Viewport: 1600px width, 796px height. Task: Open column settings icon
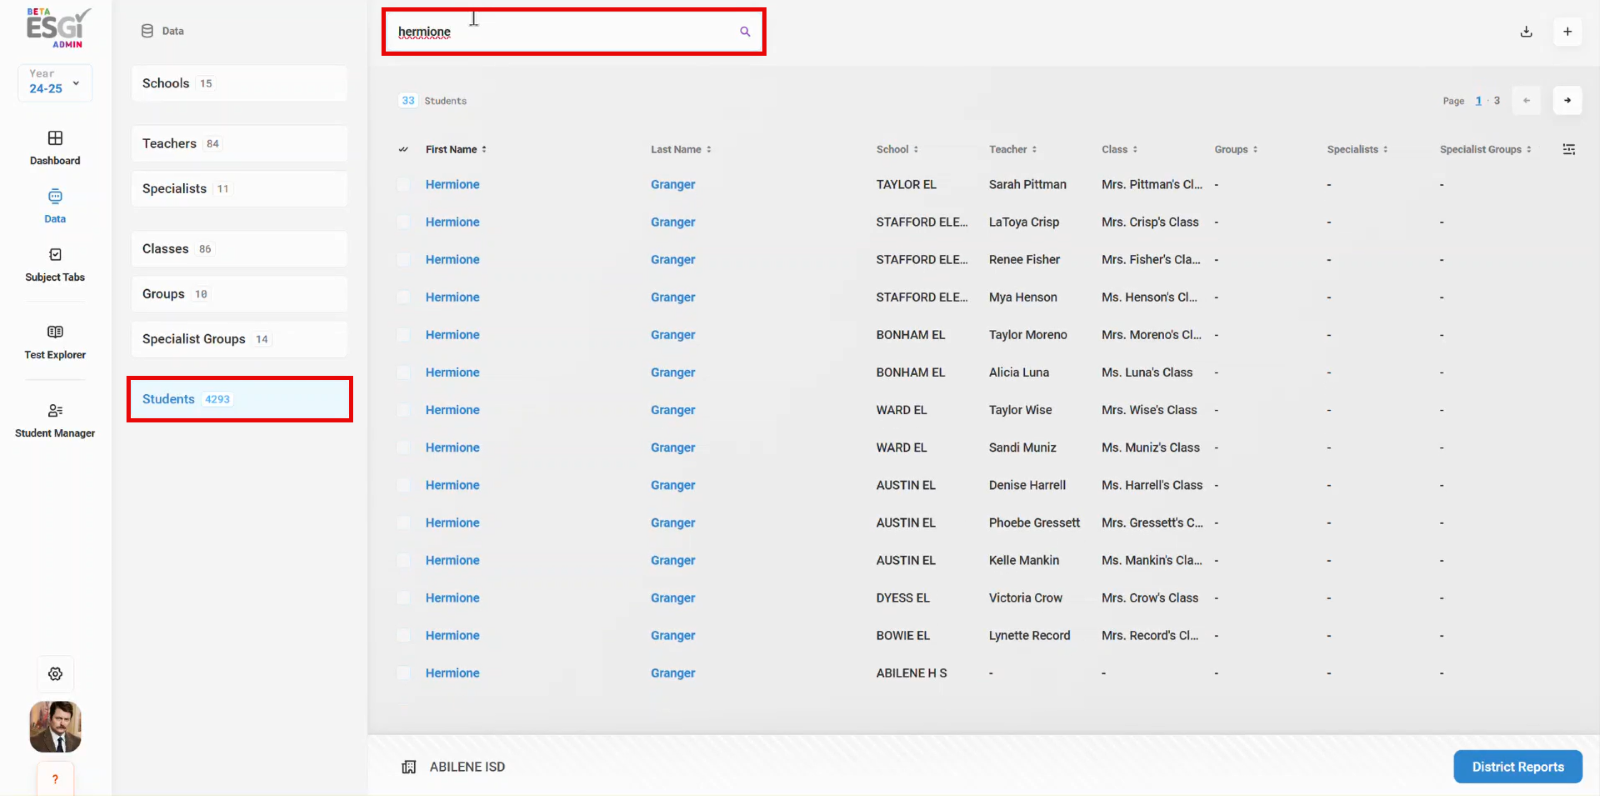pos(1569,149)
